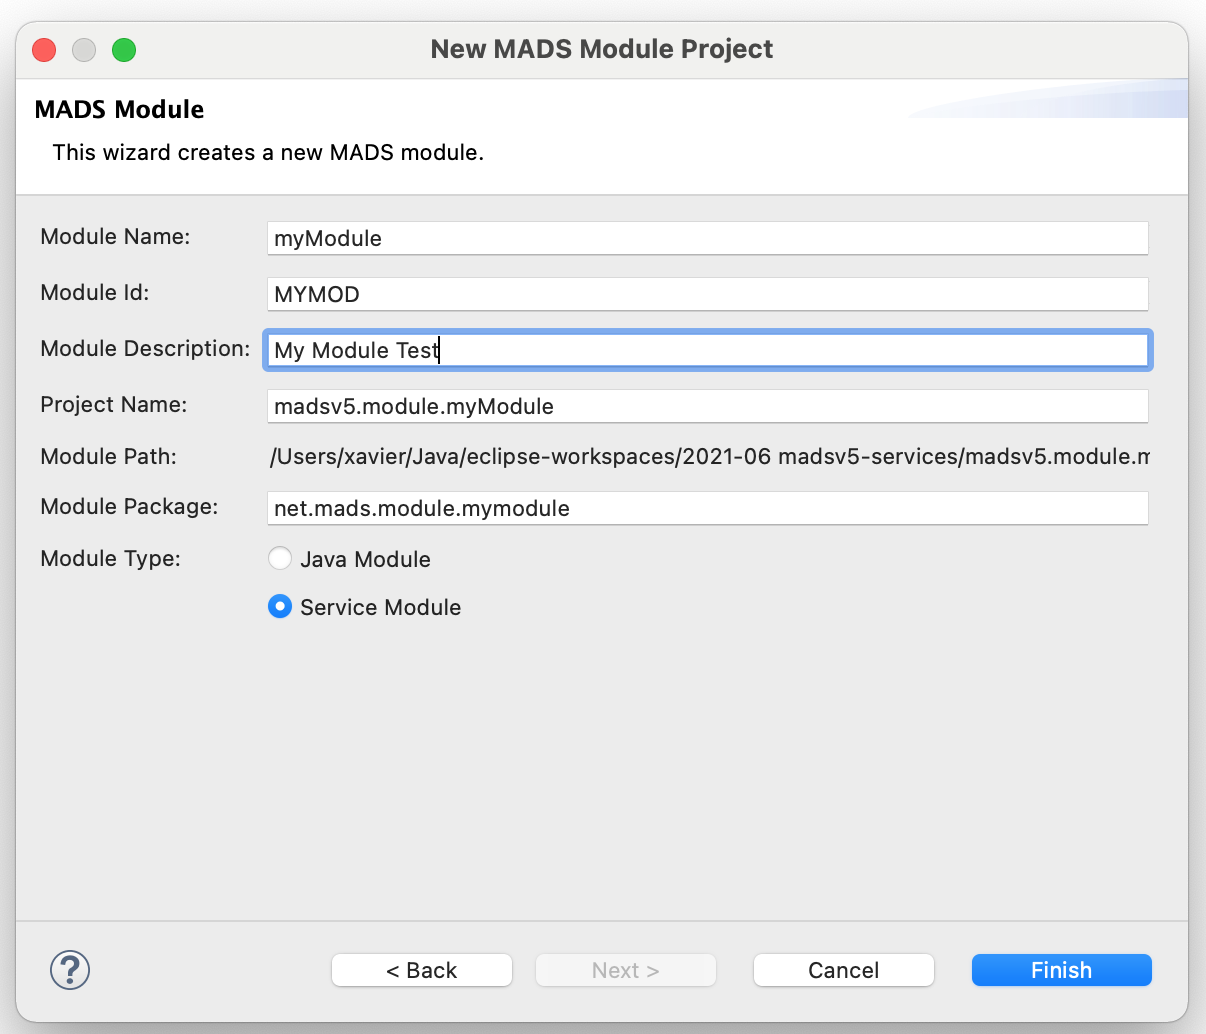Open help via the question mark icon
1206x1034 pixels.
(x=70, y=970)
